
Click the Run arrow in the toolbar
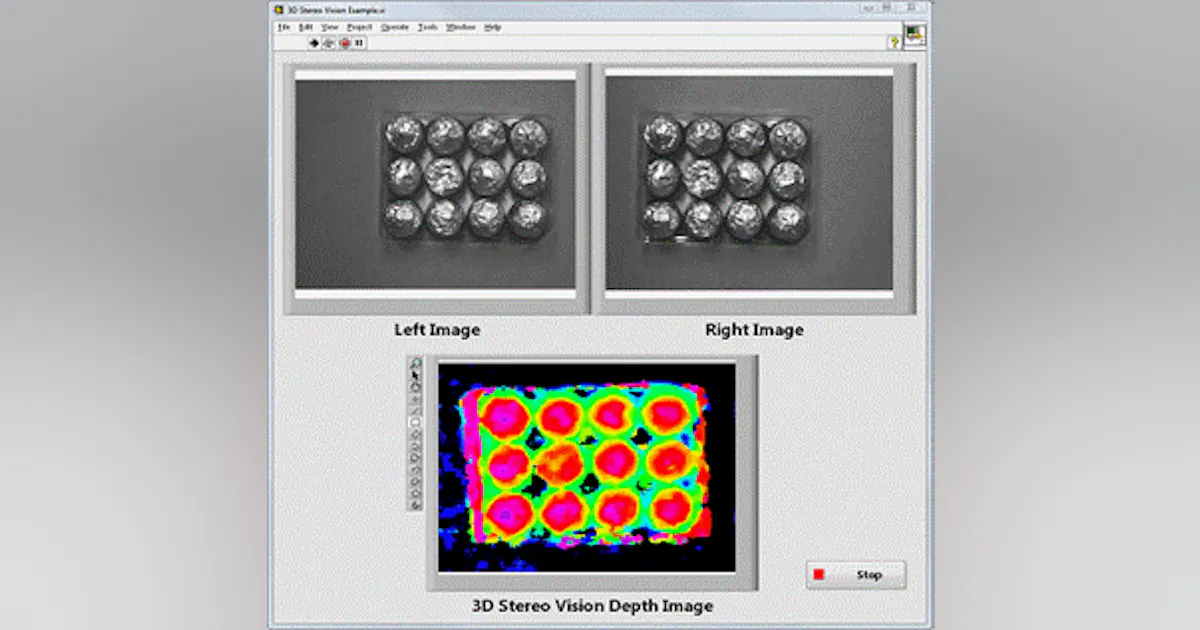point(313,43)
